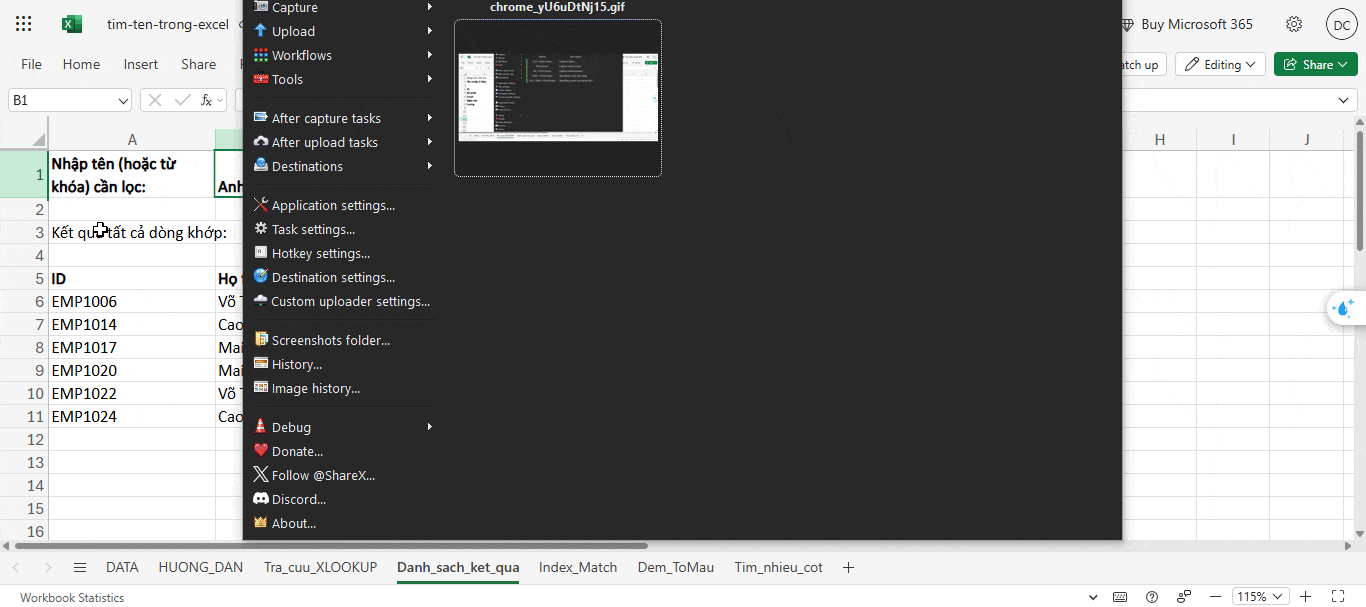Viewport: 1366px width, 607px height.
Task: Click Buy Microsoft 365 link
Action: tap(1186, 24)
